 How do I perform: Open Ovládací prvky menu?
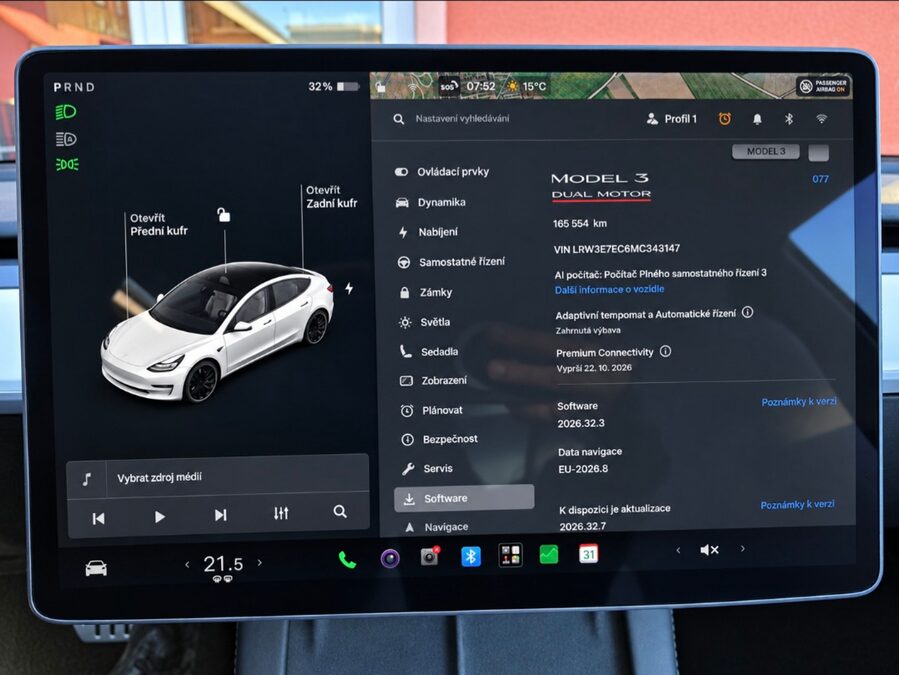442,172
